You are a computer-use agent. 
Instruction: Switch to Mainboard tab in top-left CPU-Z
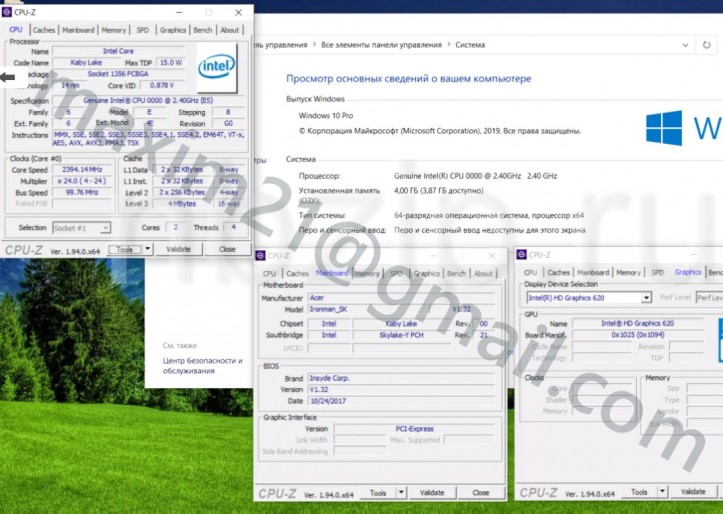[x=78, y=30]
